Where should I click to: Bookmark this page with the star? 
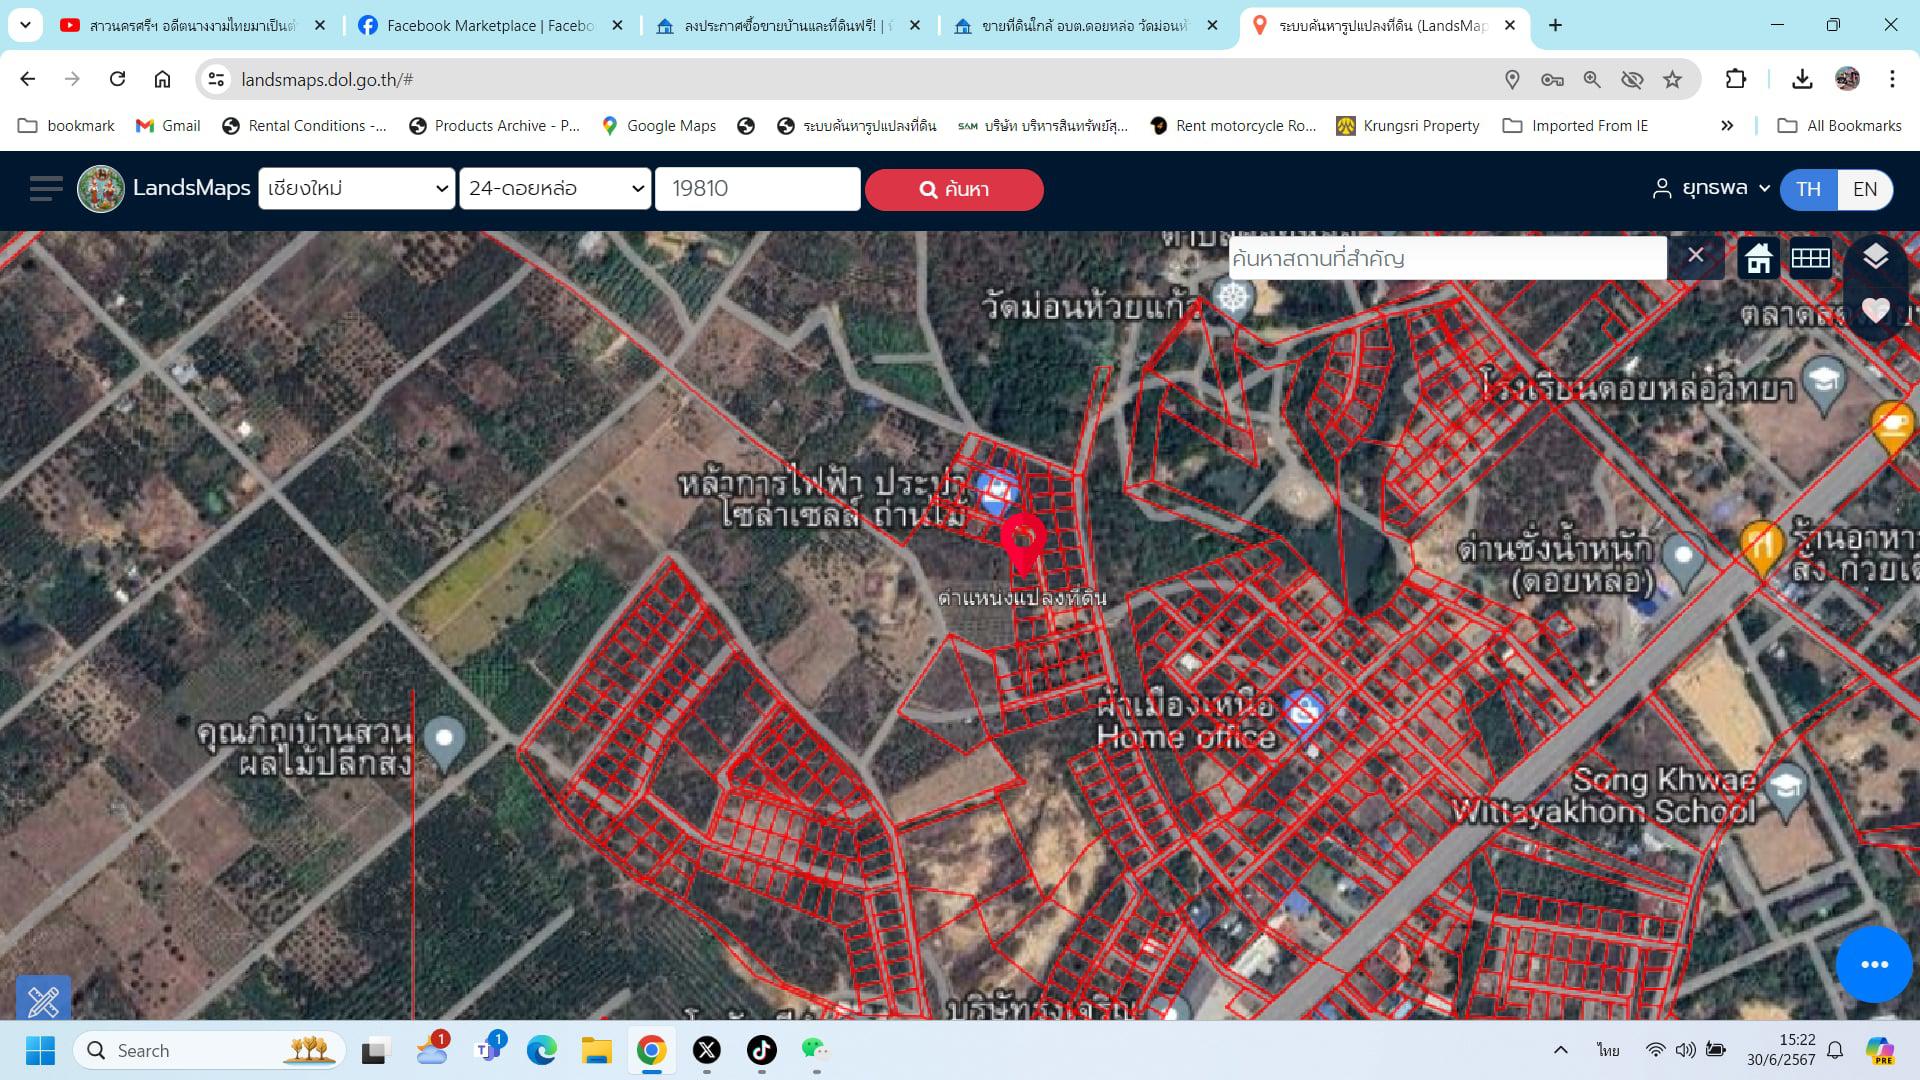(x=1672, y=79)
